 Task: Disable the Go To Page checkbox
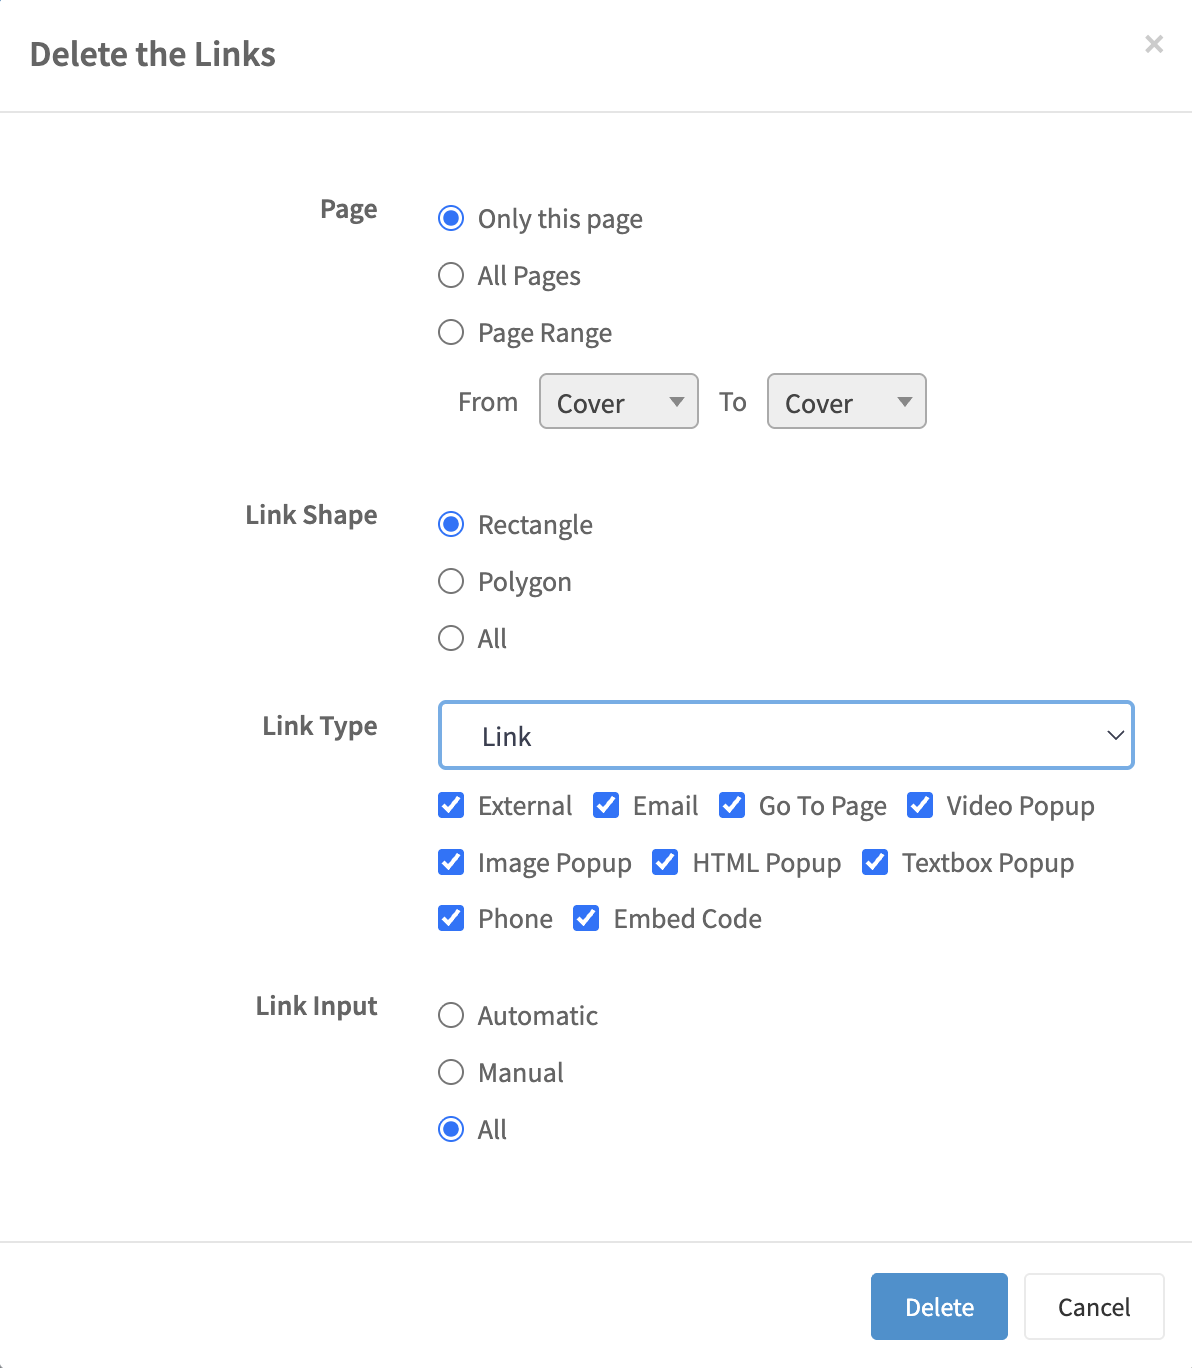pos(732,805)
